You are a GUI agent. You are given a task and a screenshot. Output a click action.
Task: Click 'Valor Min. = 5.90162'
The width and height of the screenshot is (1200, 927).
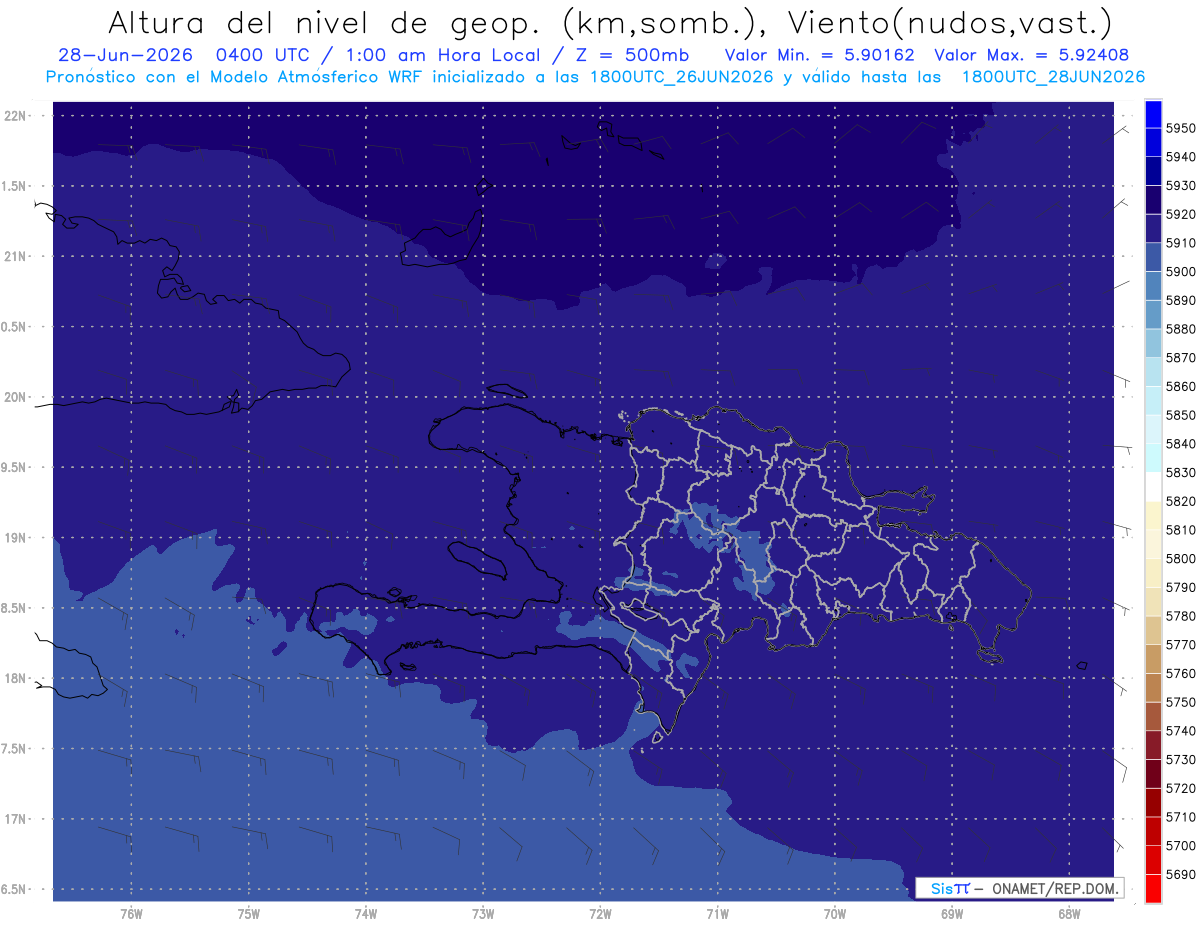820,55
